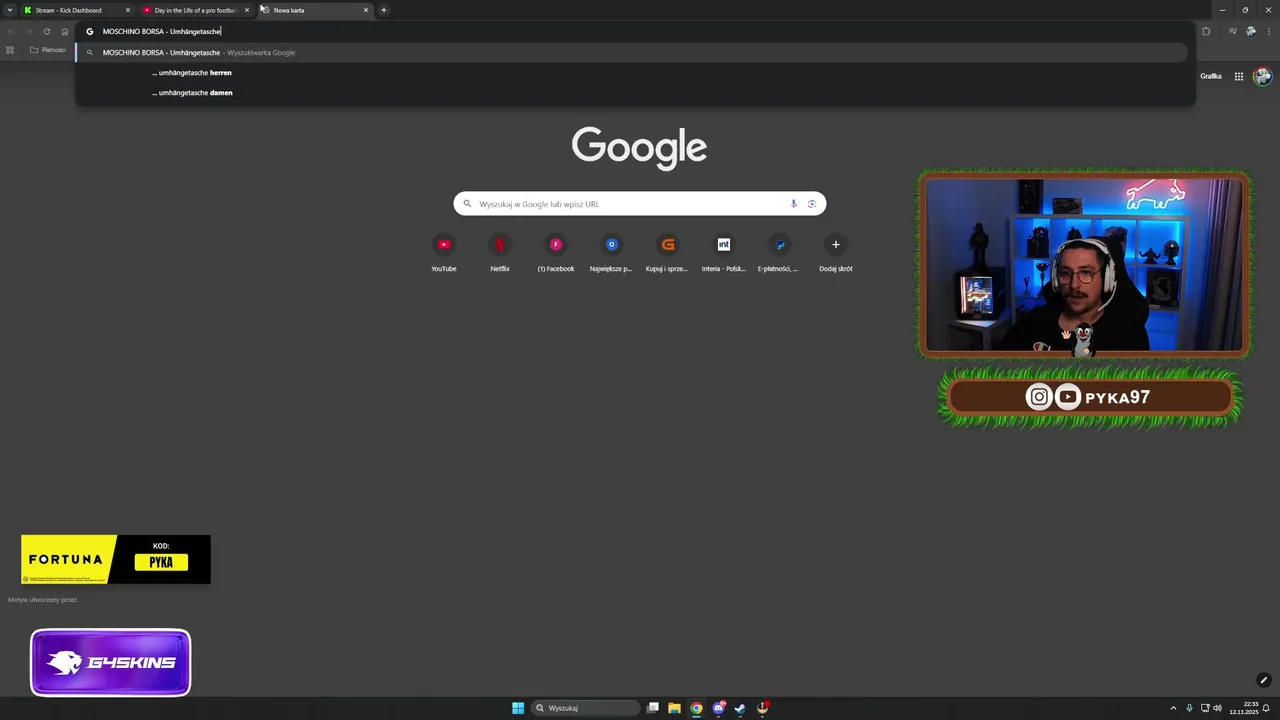The image size is (1280, 720).
Task: Open the volume speaker tray icon
Action: (1218, 708)
